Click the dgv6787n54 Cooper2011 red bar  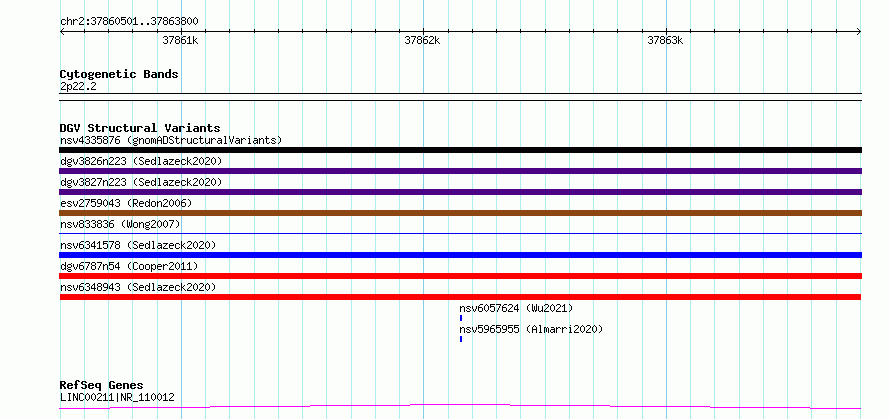(x=460, y=276)
